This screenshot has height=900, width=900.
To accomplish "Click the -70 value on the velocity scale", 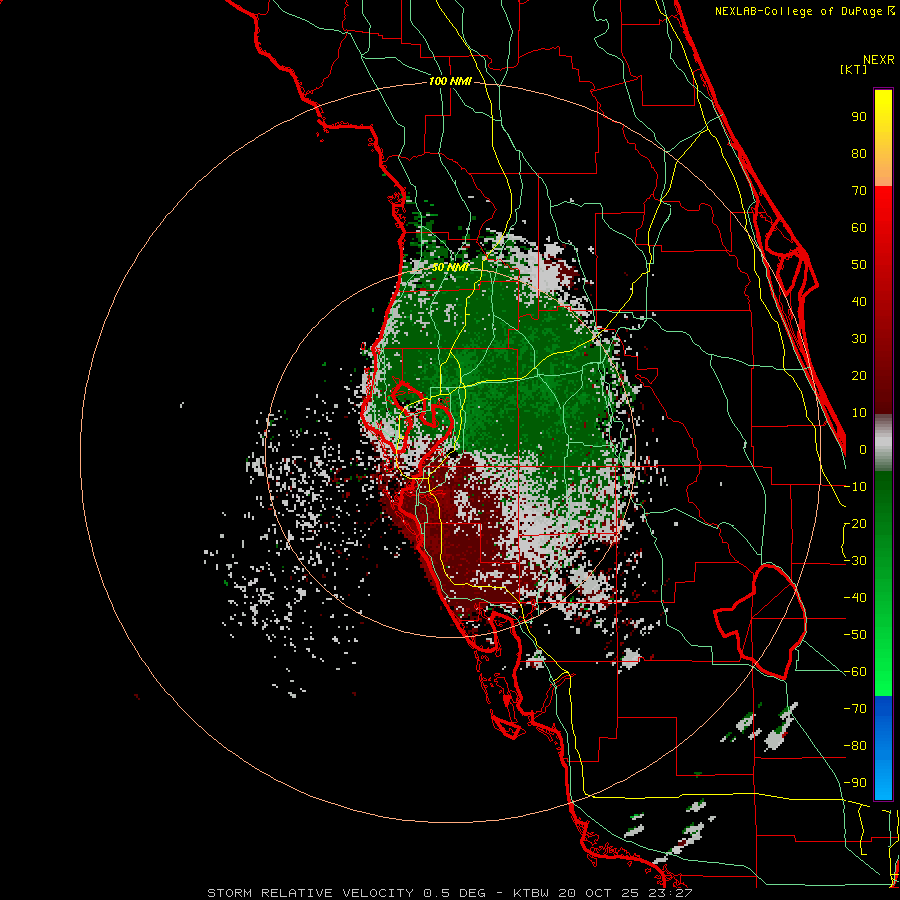I will pos(855,708).
